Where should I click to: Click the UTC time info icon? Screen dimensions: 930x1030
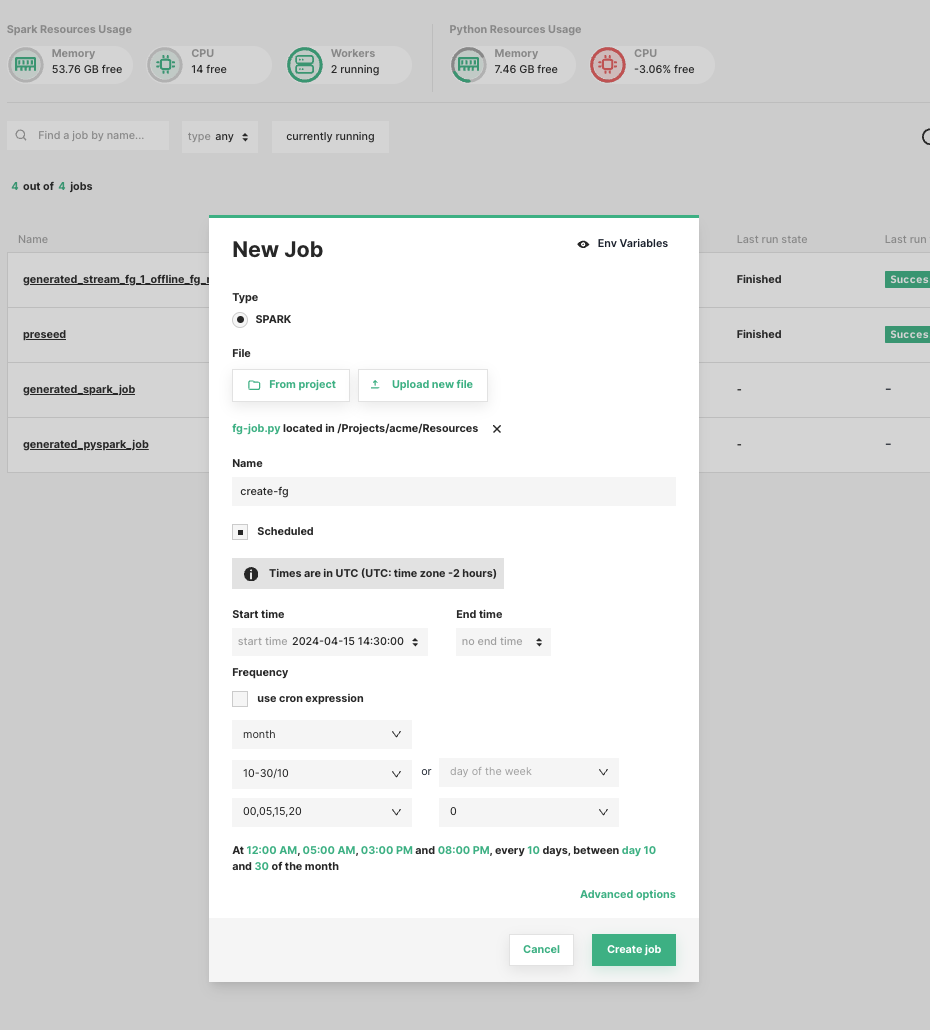[x=251, y=574]
